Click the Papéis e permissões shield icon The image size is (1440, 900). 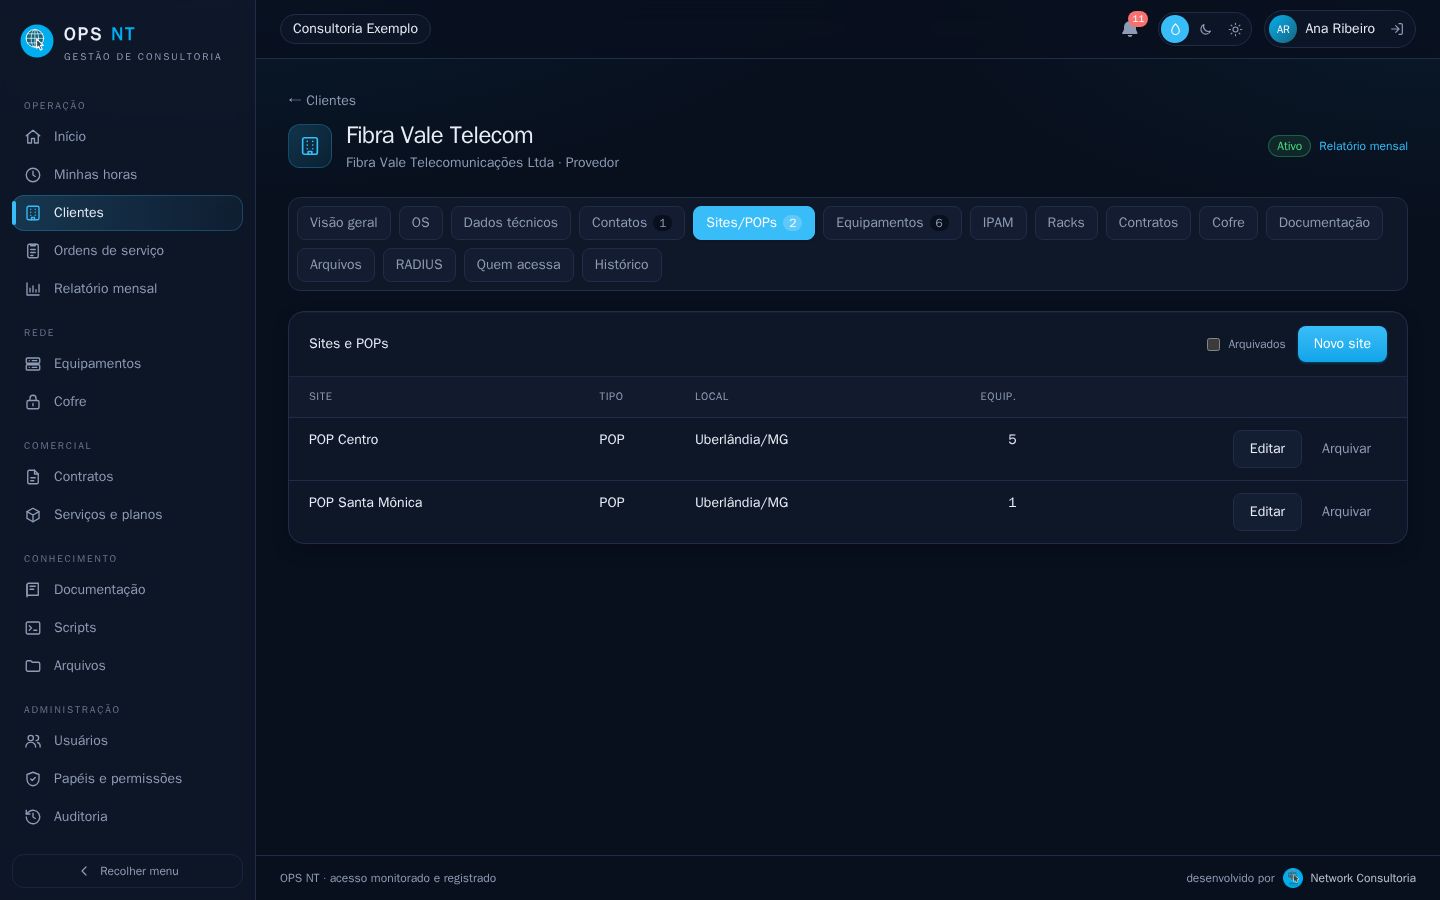[x=33, y=779]
